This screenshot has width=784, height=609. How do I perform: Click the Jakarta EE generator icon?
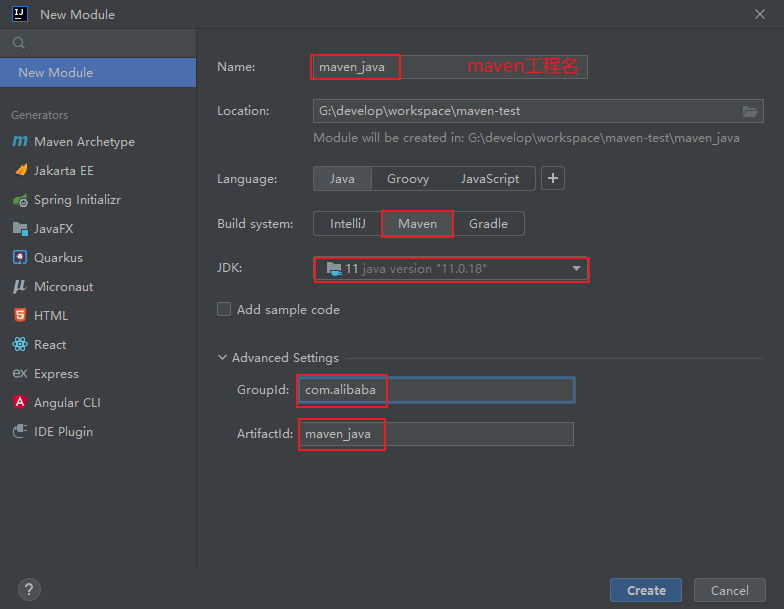20,170
